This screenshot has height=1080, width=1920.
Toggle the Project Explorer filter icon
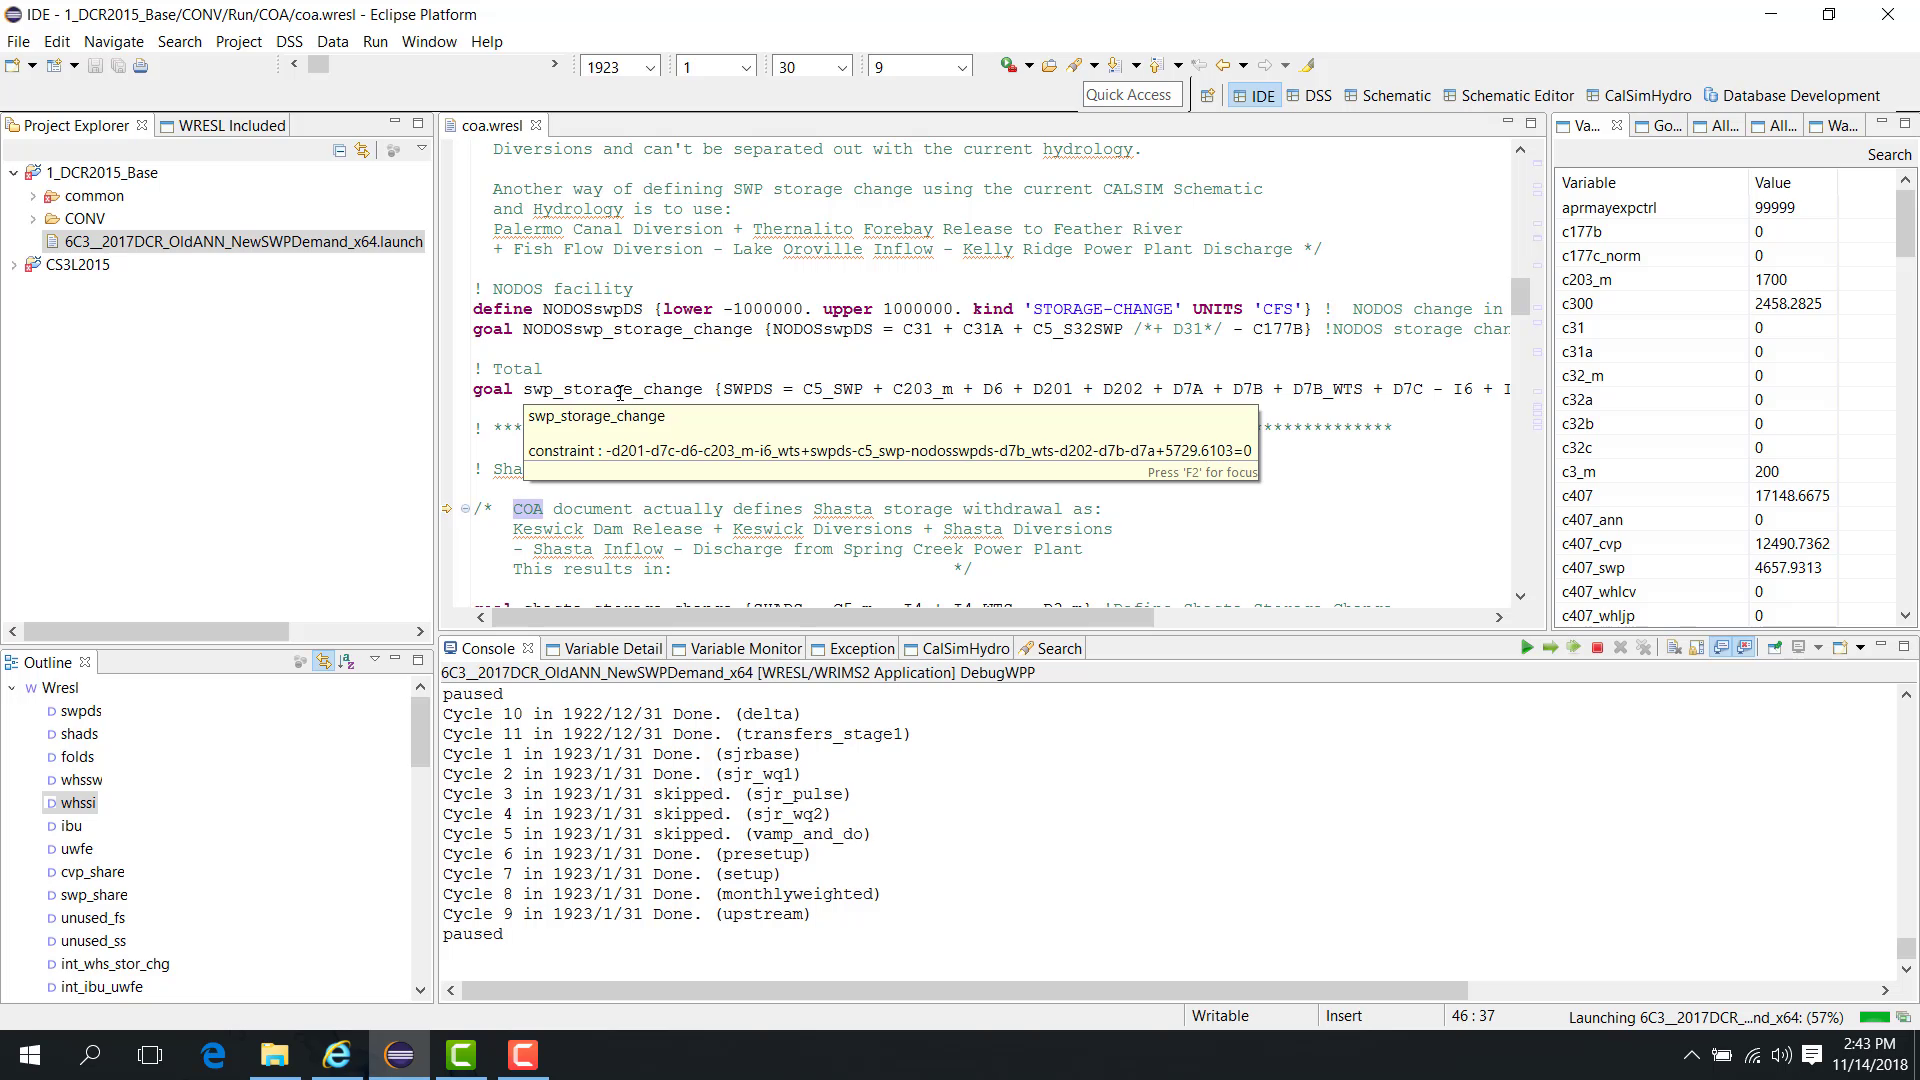393,150
